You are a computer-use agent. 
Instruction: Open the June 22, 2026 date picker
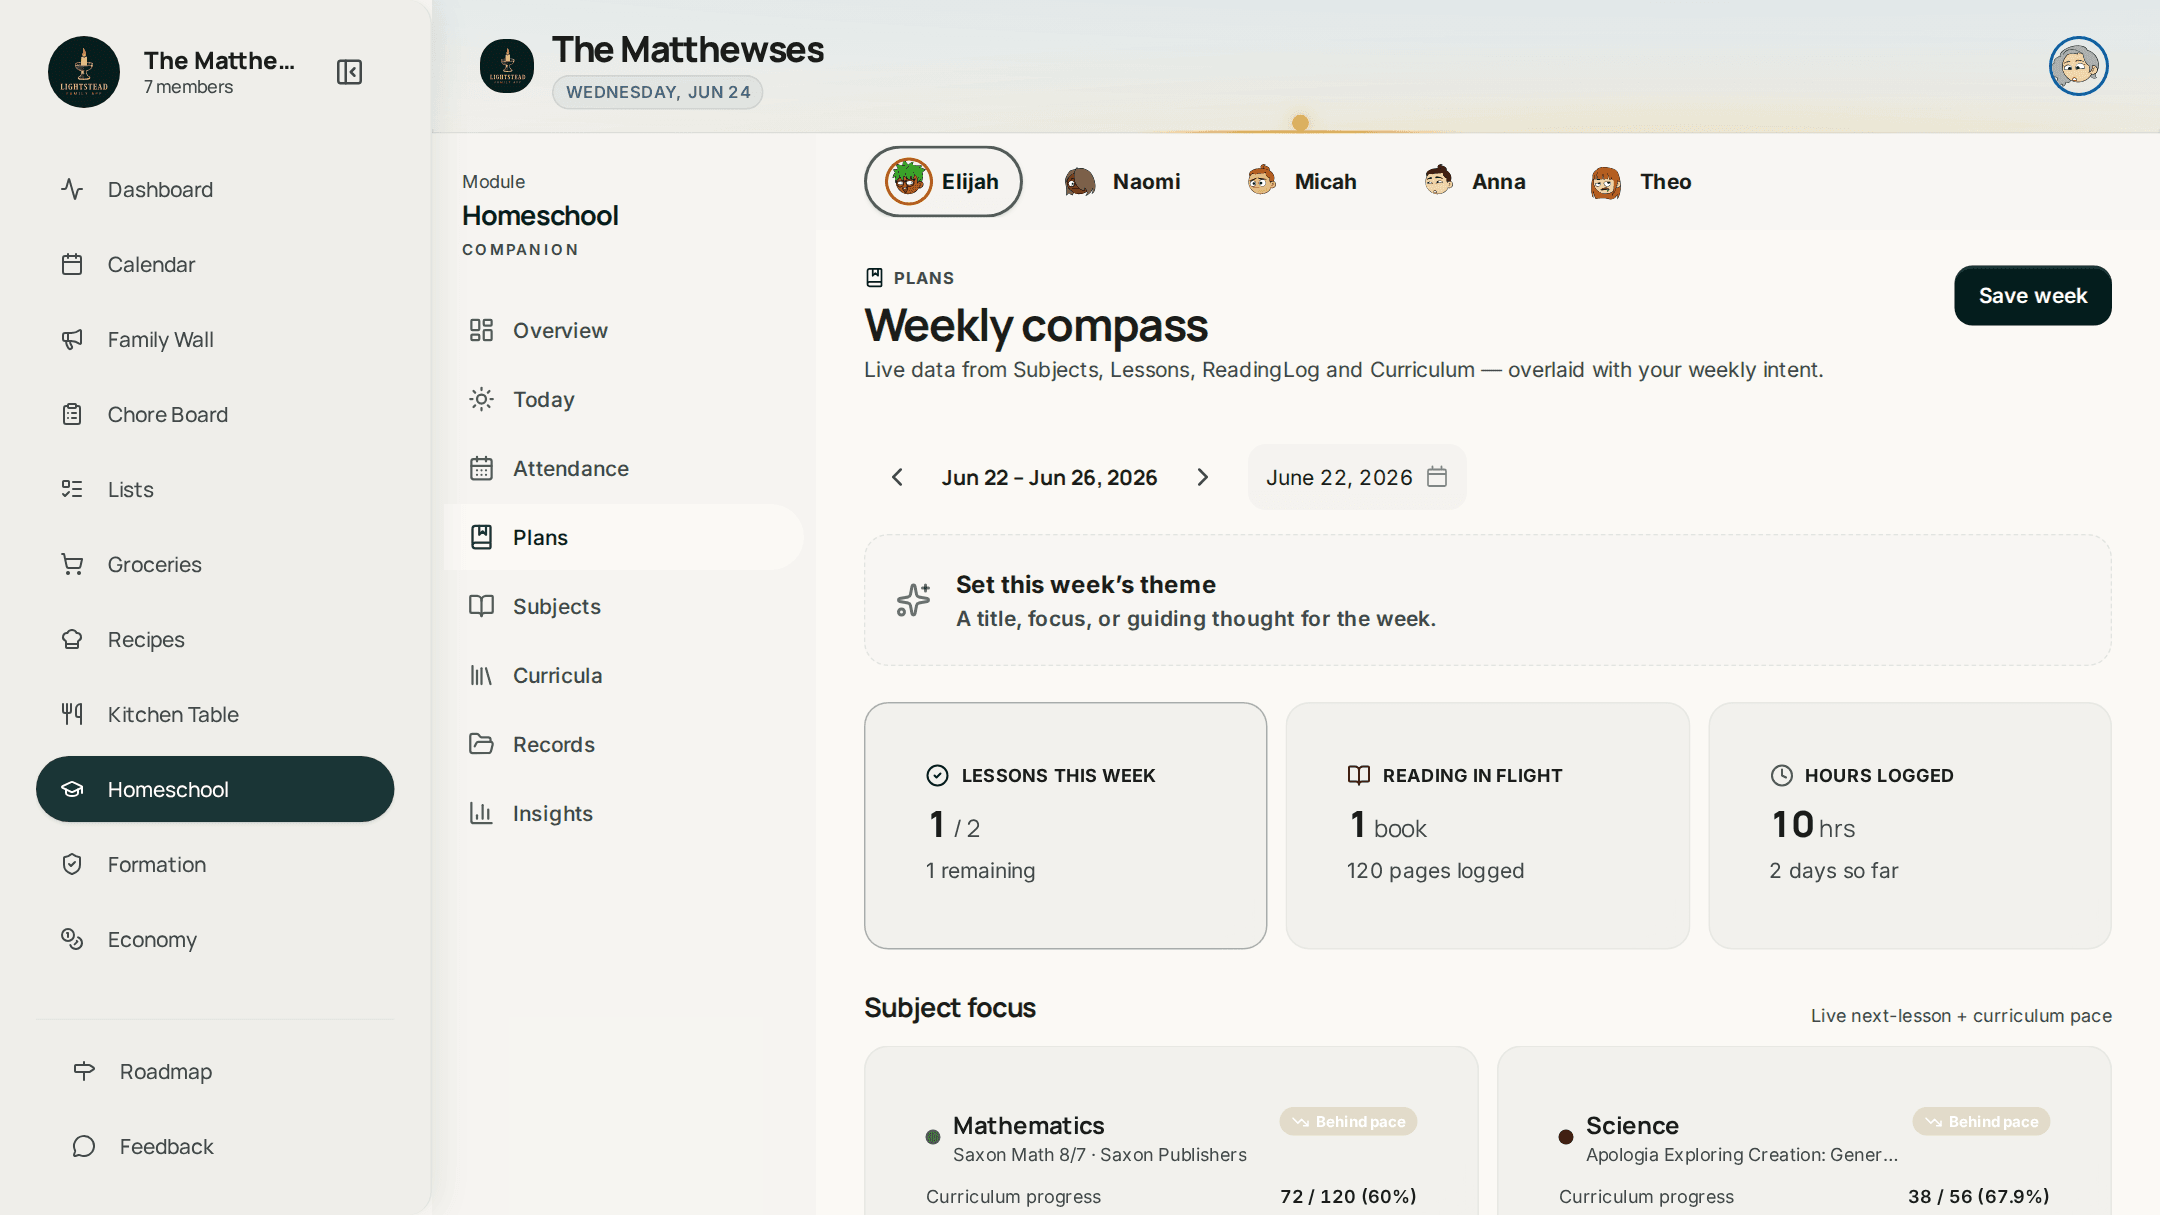pos(1357,477)
